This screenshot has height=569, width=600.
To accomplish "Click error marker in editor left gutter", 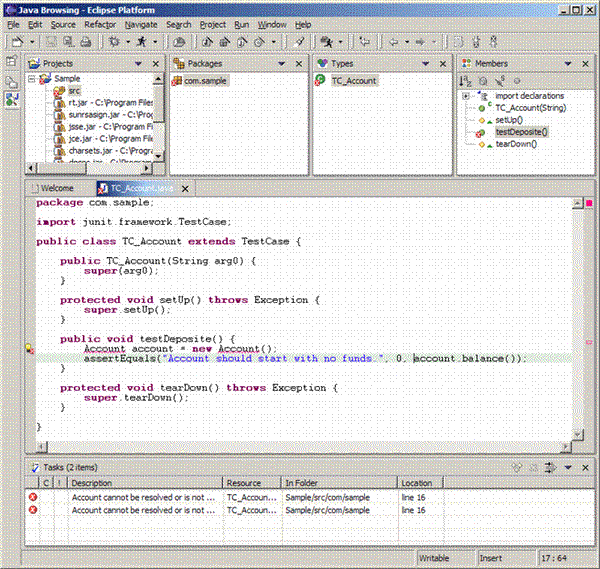I will click(29, 350).
